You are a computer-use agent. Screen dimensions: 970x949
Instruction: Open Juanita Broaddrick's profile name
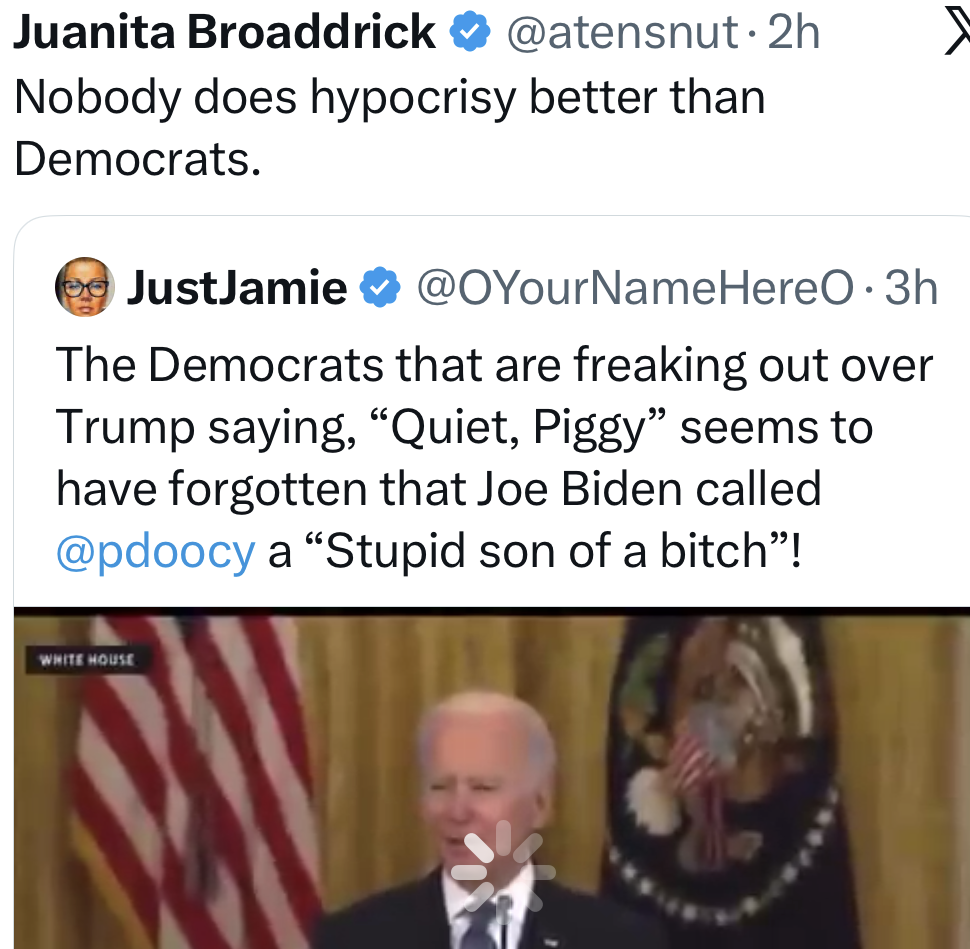click(x=225, y=34)
